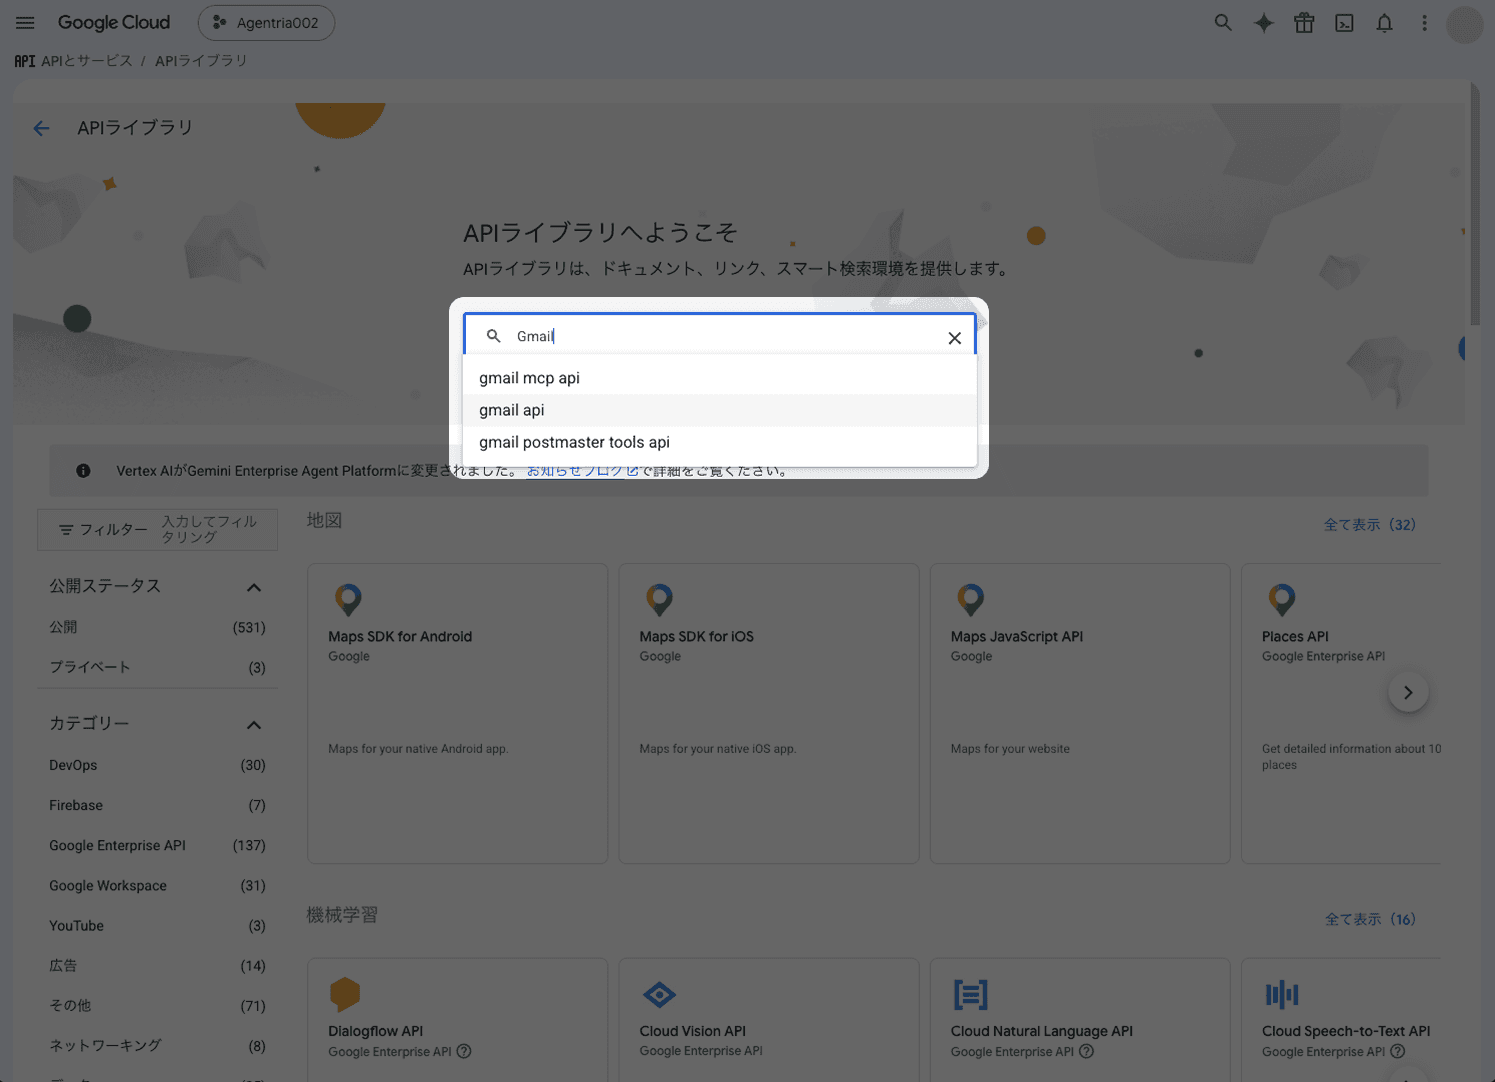This screenshot has height=1082, width=1495.
Task: Click the Cloud Vision API icon
Action: click(x=659, y=995)
